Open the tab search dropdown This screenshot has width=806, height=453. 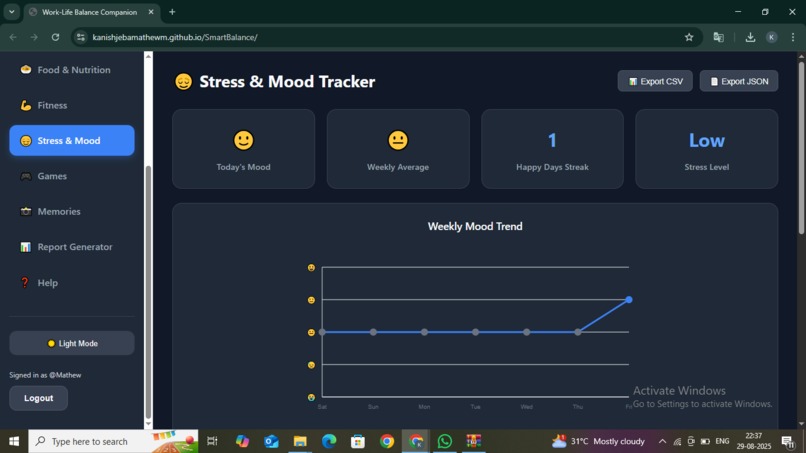pyautogui.click(x=11, y=12)
